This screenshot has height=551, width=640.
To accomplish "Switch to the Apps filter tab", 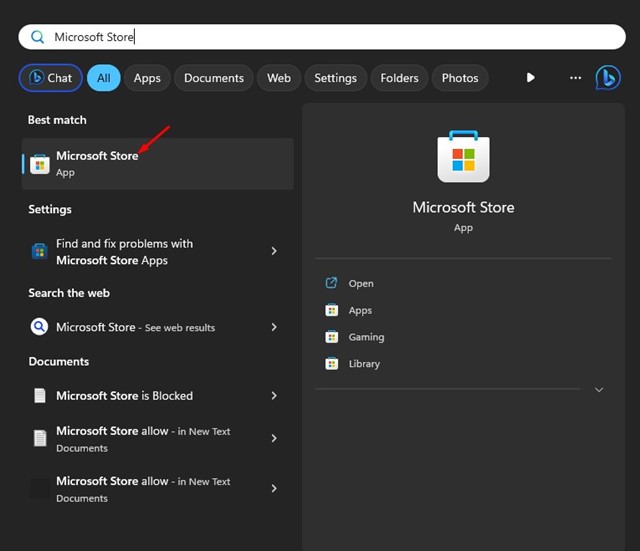I will click(147, 78).
